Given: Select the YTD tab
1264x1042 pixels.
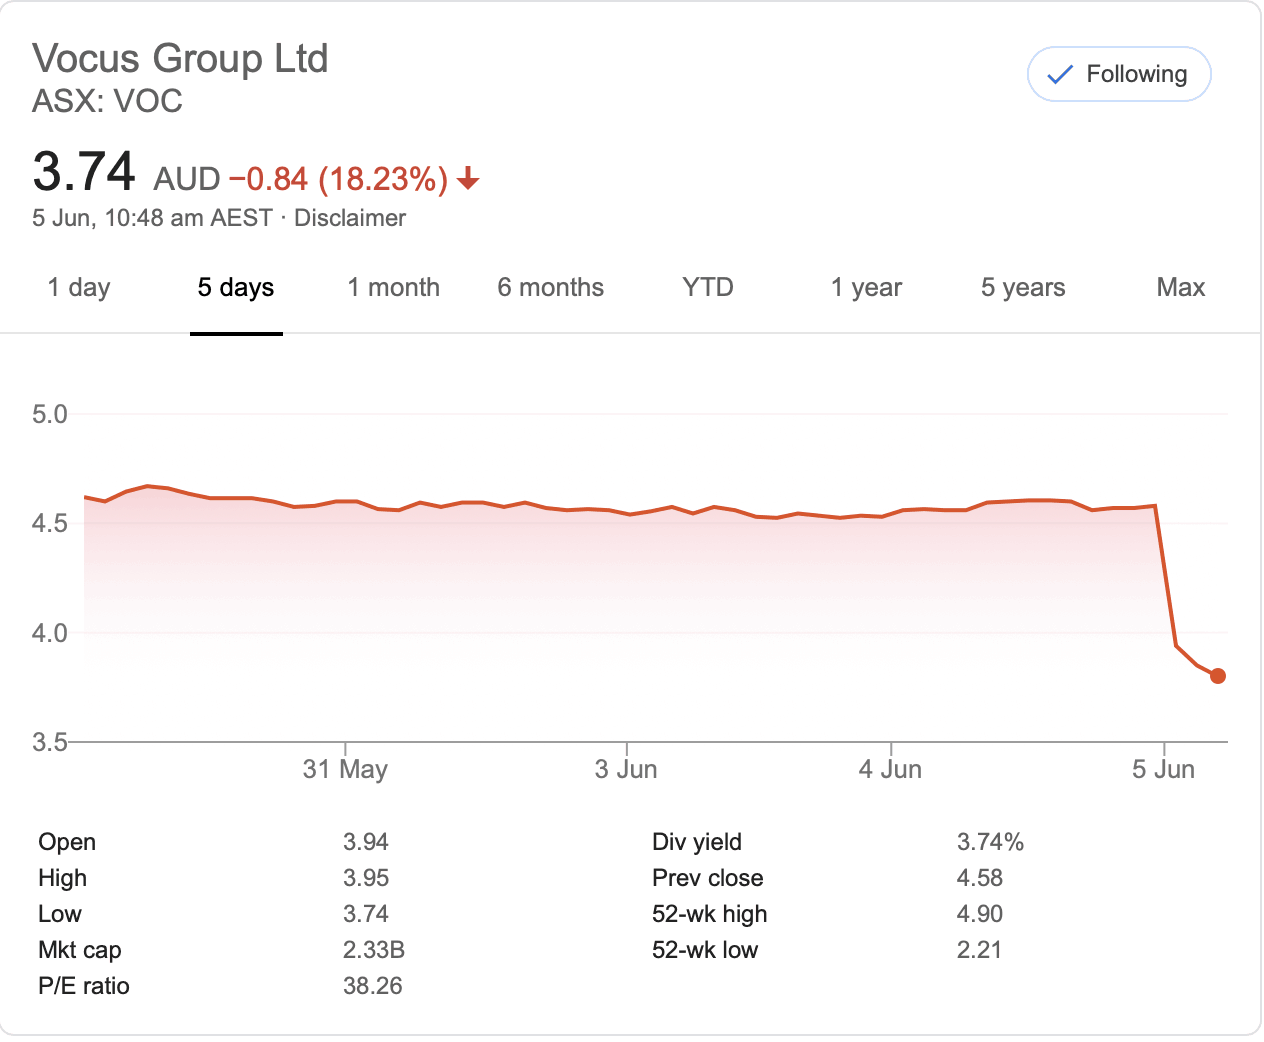Looking at the screenshot, I should click(707, 288).
